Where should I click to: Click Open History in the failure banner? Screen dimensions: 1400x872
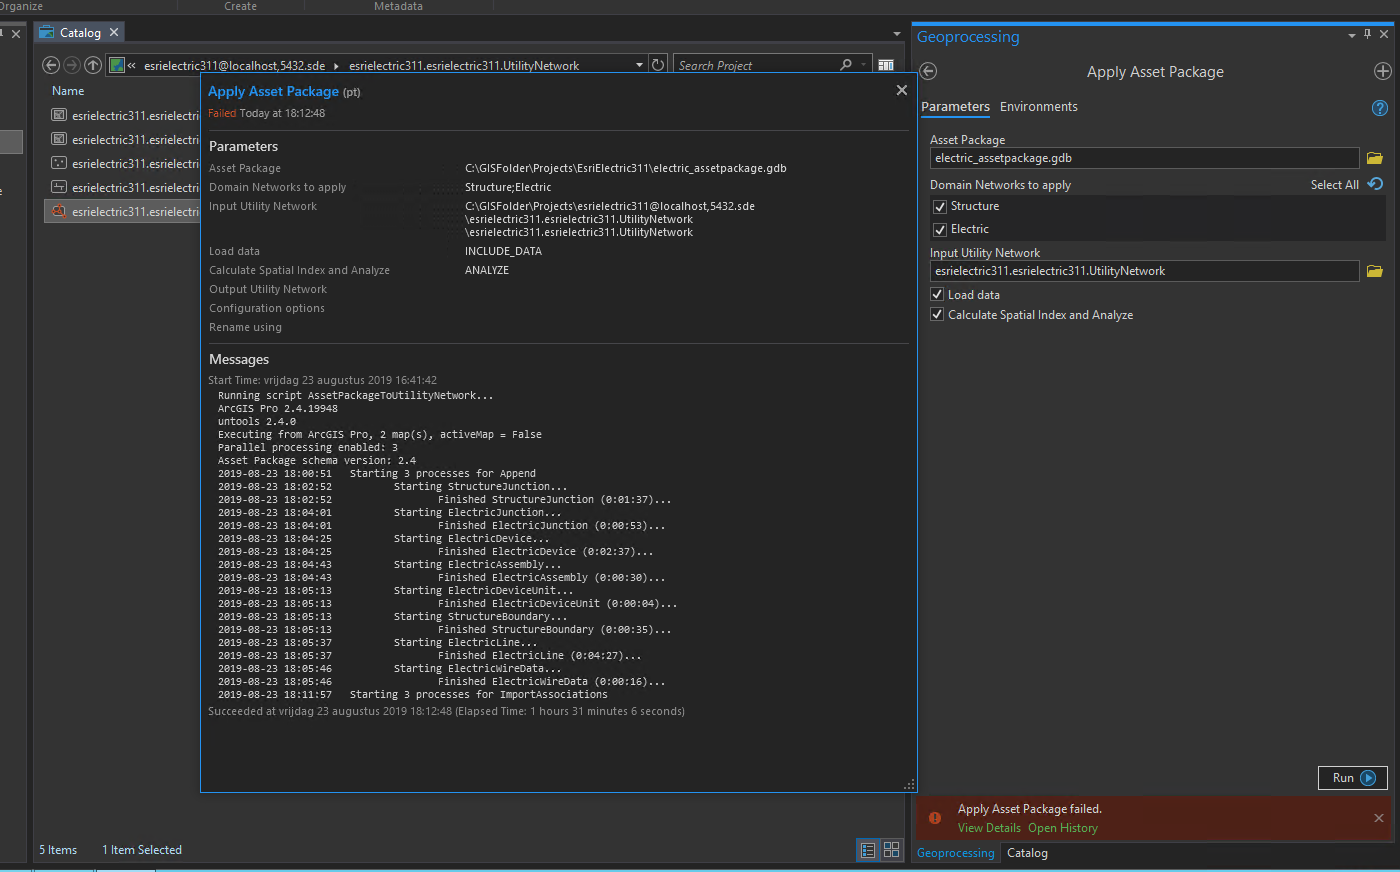(x=1063, y=828)
